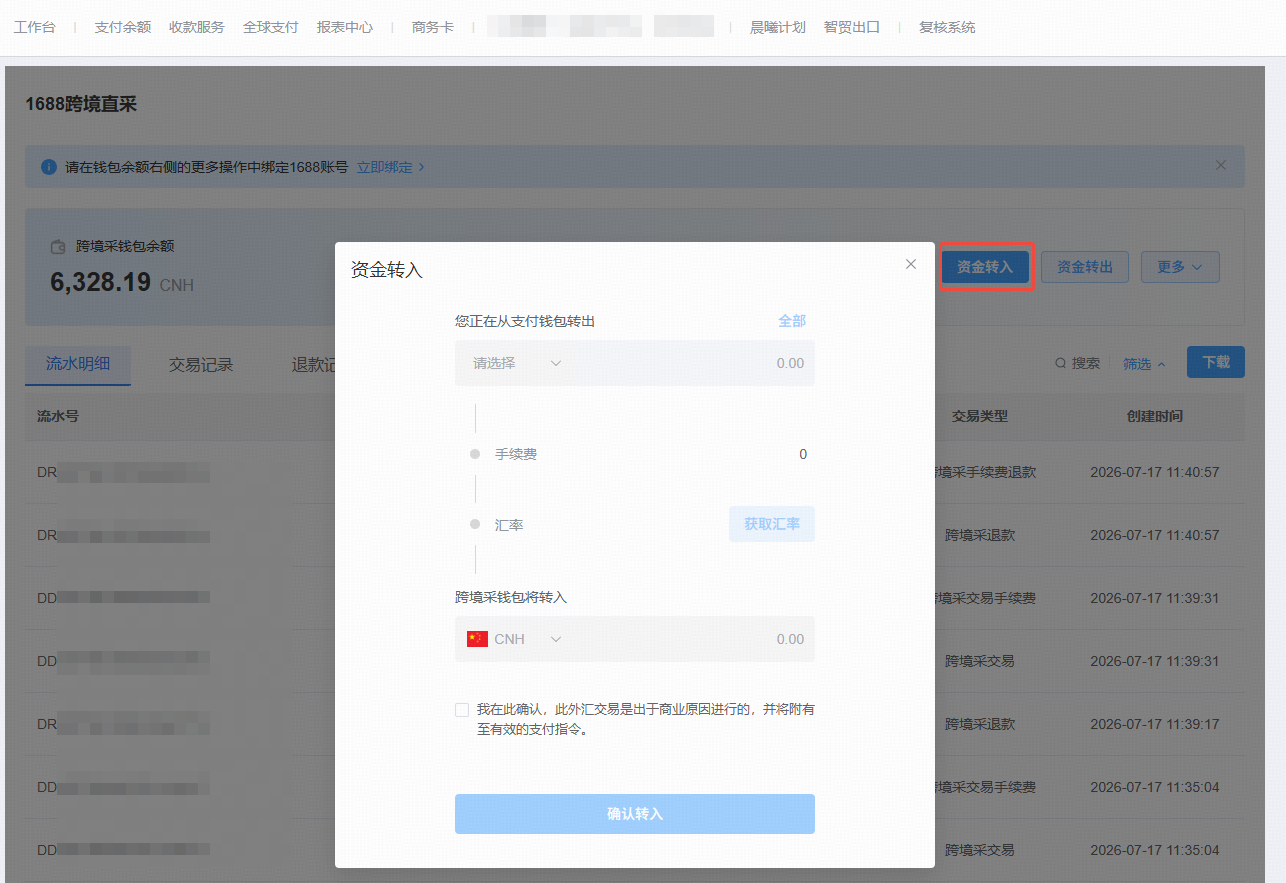
Task: Tick the commercial purpose confirmation checkbox
Action: tap(461, 710)
